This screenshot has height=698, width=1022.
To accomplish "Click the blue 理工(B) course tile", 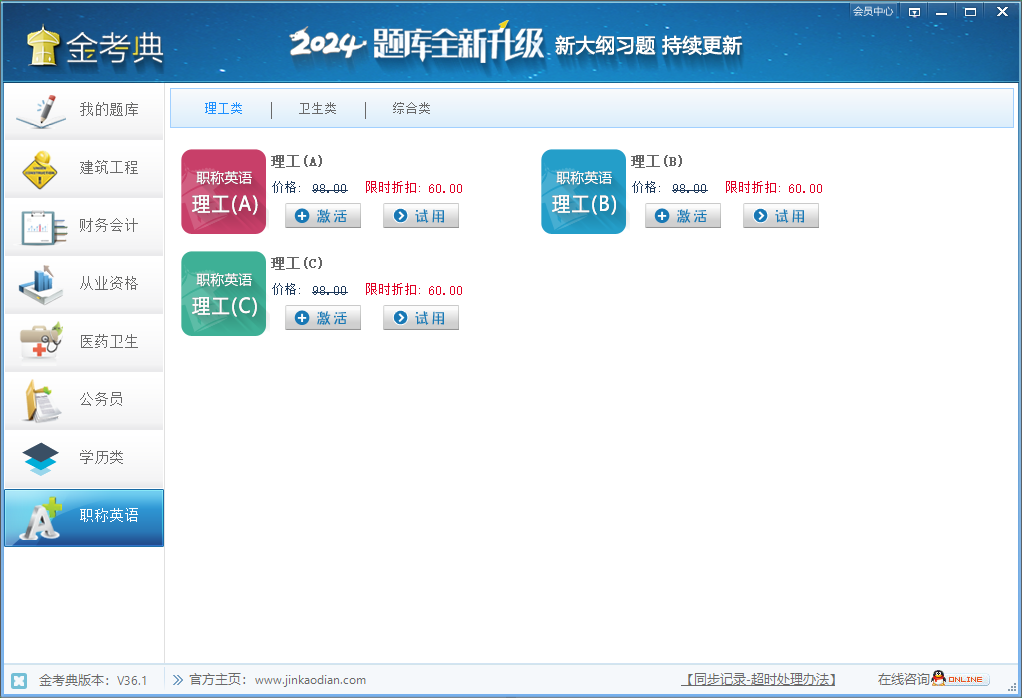I will coord(583,192).
